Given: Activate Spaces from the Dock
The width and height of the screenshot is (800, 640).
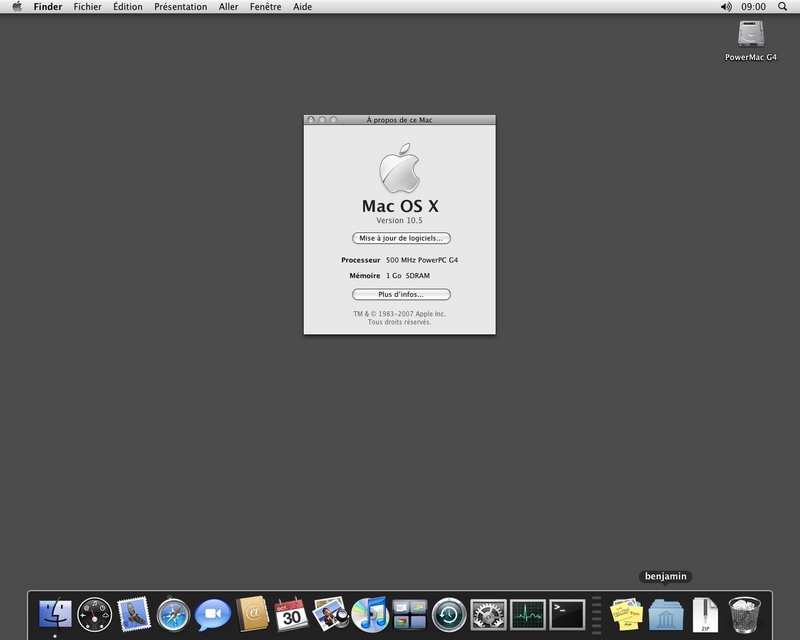Looking at the screenshot, I should pos(409,613).
